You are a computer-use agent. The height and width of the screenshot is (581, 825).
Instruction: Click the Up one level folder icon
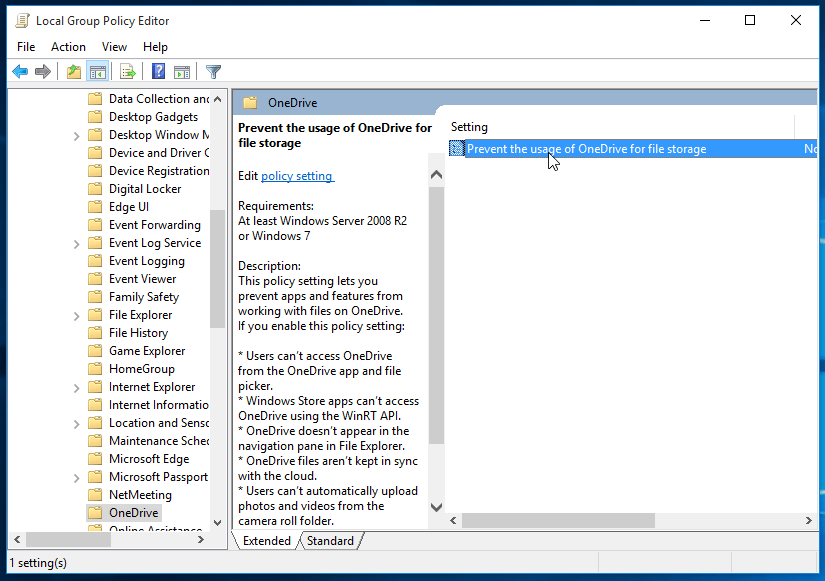(x=73, y=71)
